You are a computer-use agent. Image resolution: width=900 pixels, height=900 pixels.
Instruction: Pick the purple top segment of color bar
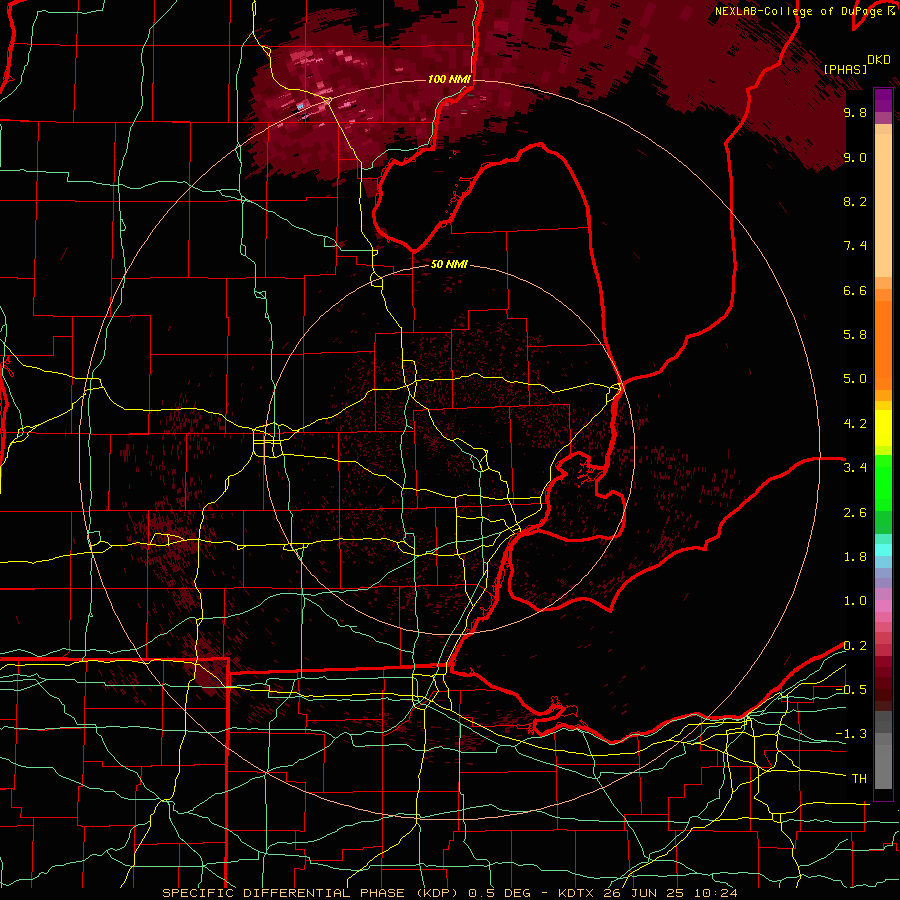(x=883, y=100)
